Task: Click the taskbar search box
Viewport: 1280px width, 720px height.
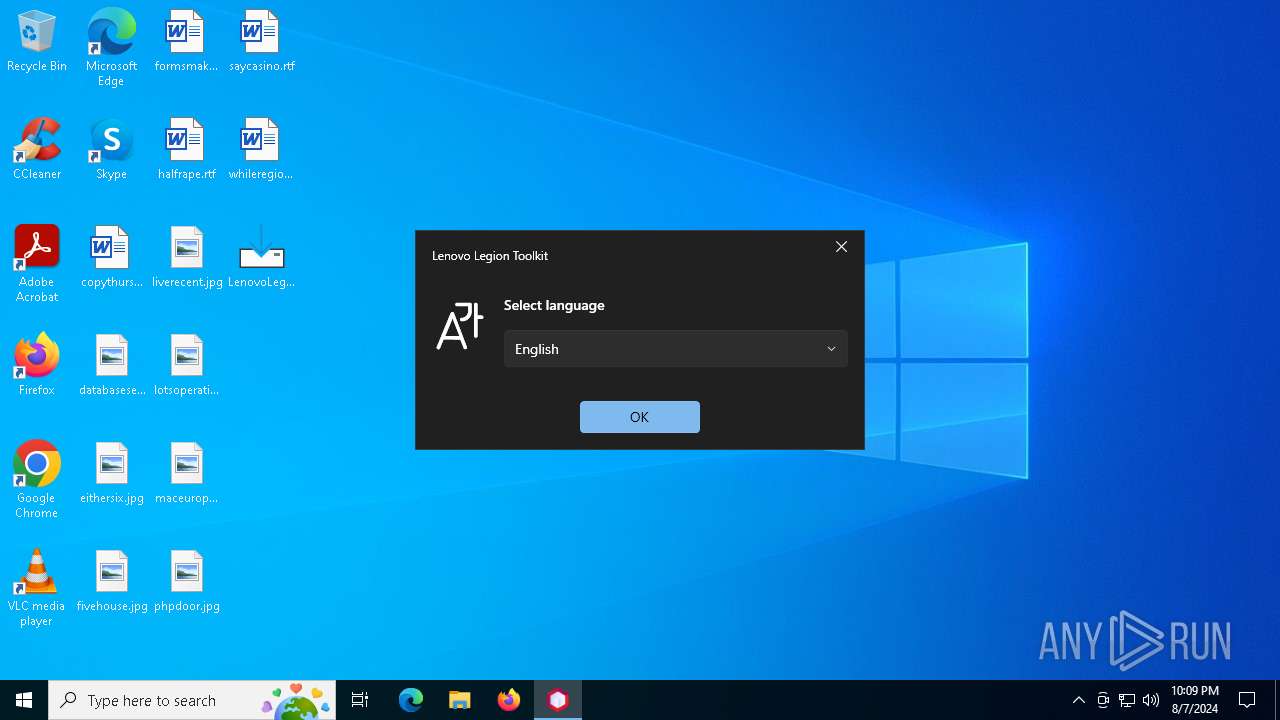Action: pos(192,700)
